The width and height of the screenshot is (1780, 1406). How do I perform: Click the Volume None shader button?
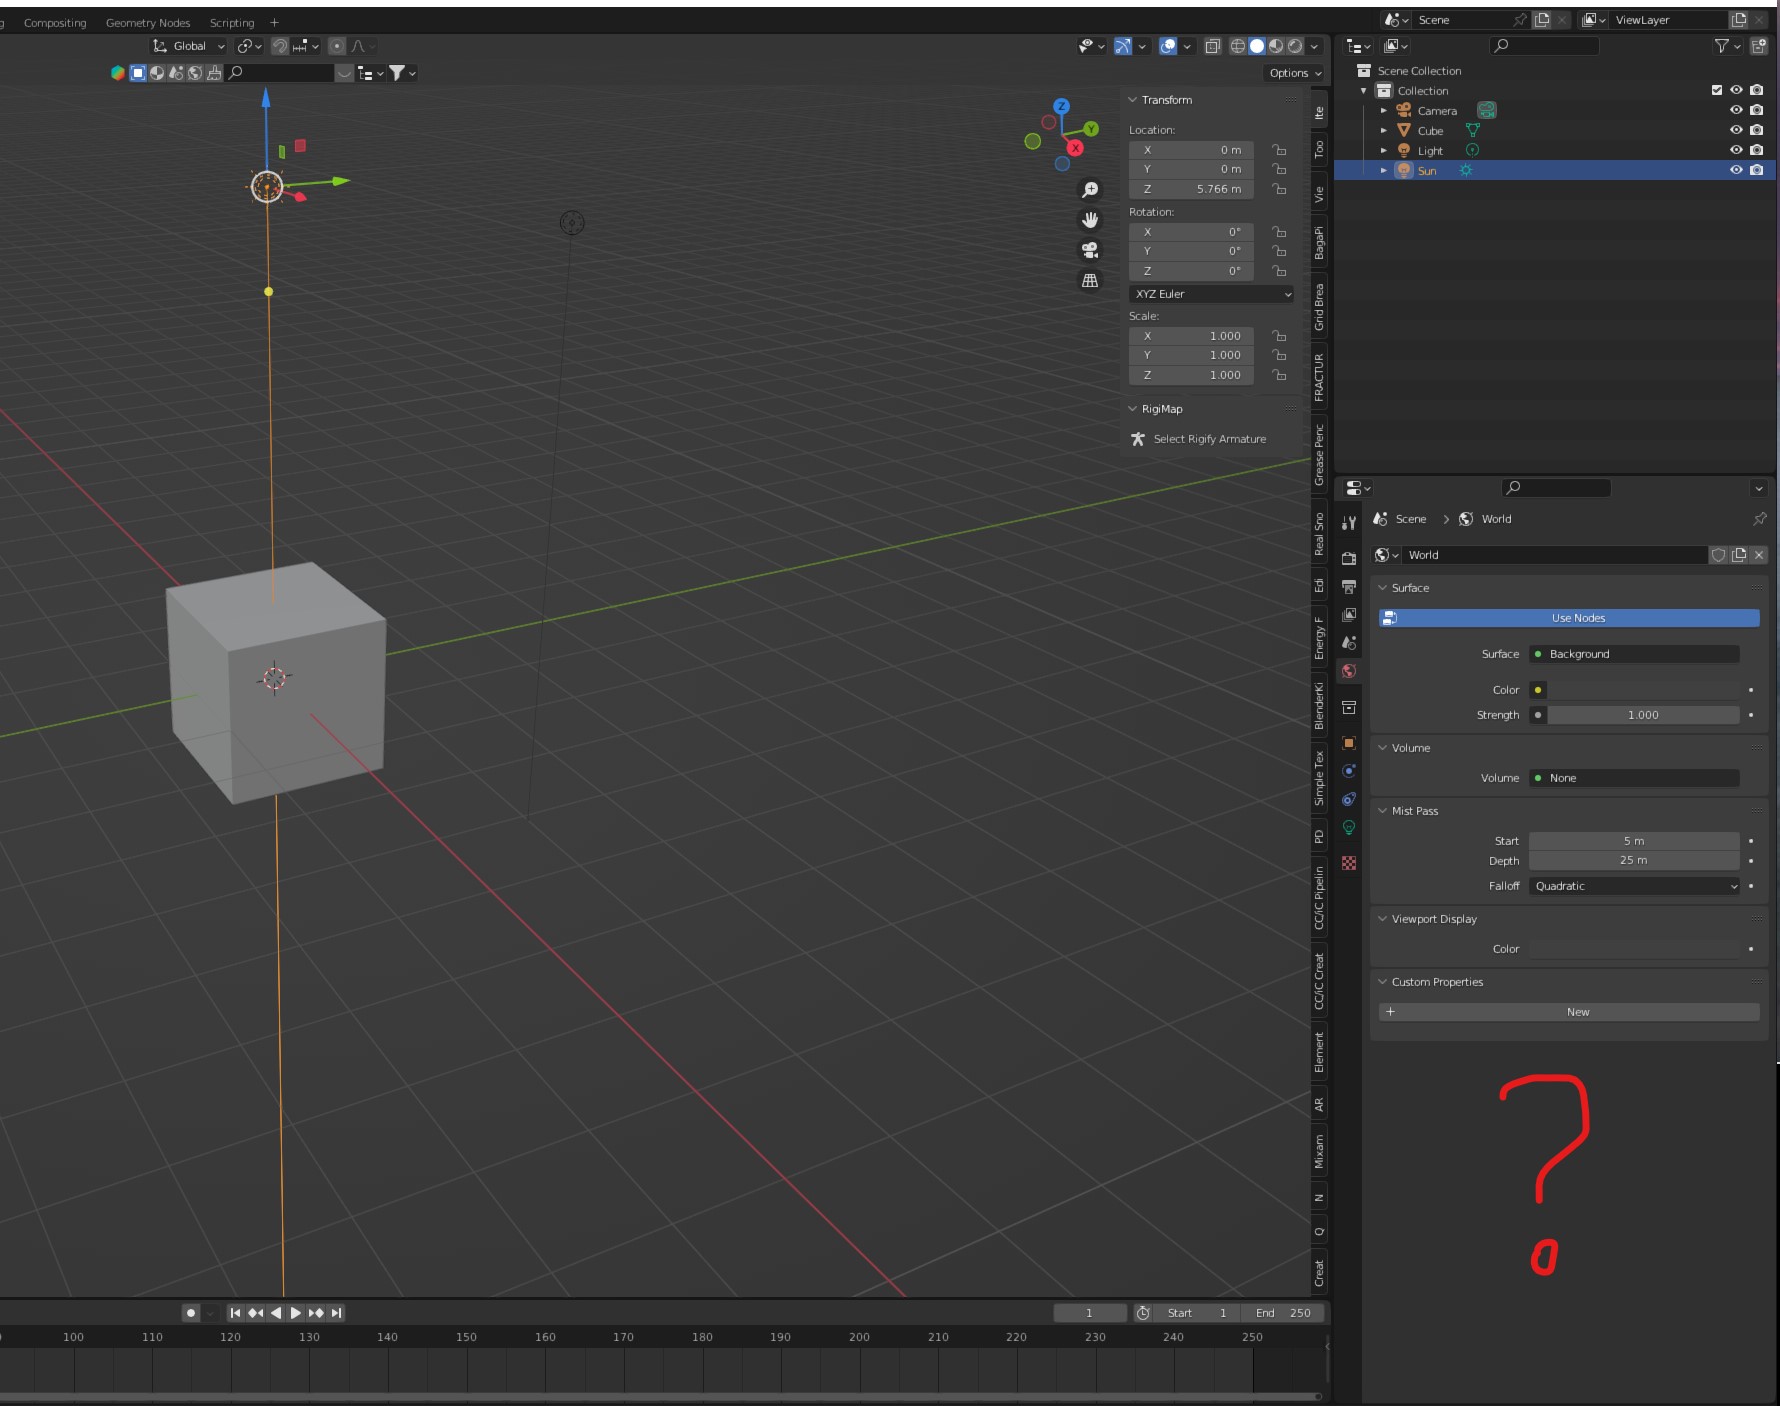tap(1635, 778)
